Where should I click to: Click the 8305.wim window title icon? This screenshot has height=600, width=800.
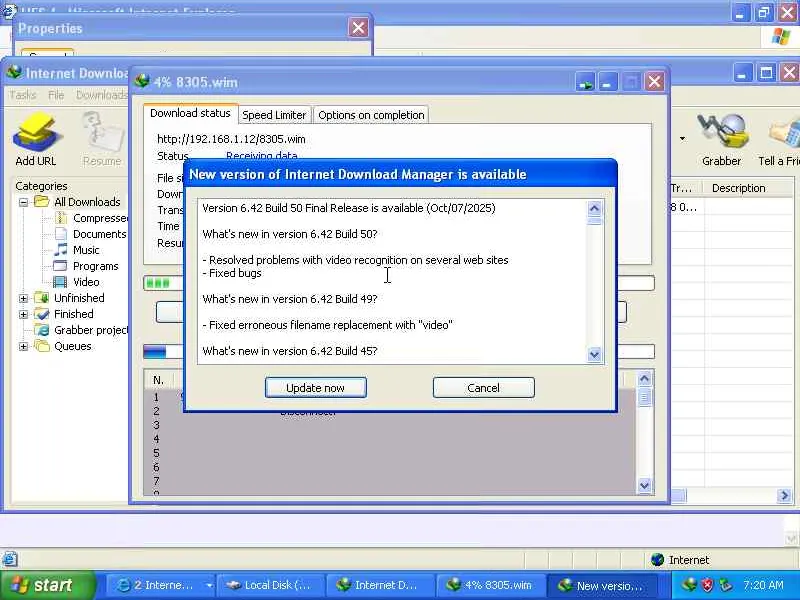click(142, 82)
